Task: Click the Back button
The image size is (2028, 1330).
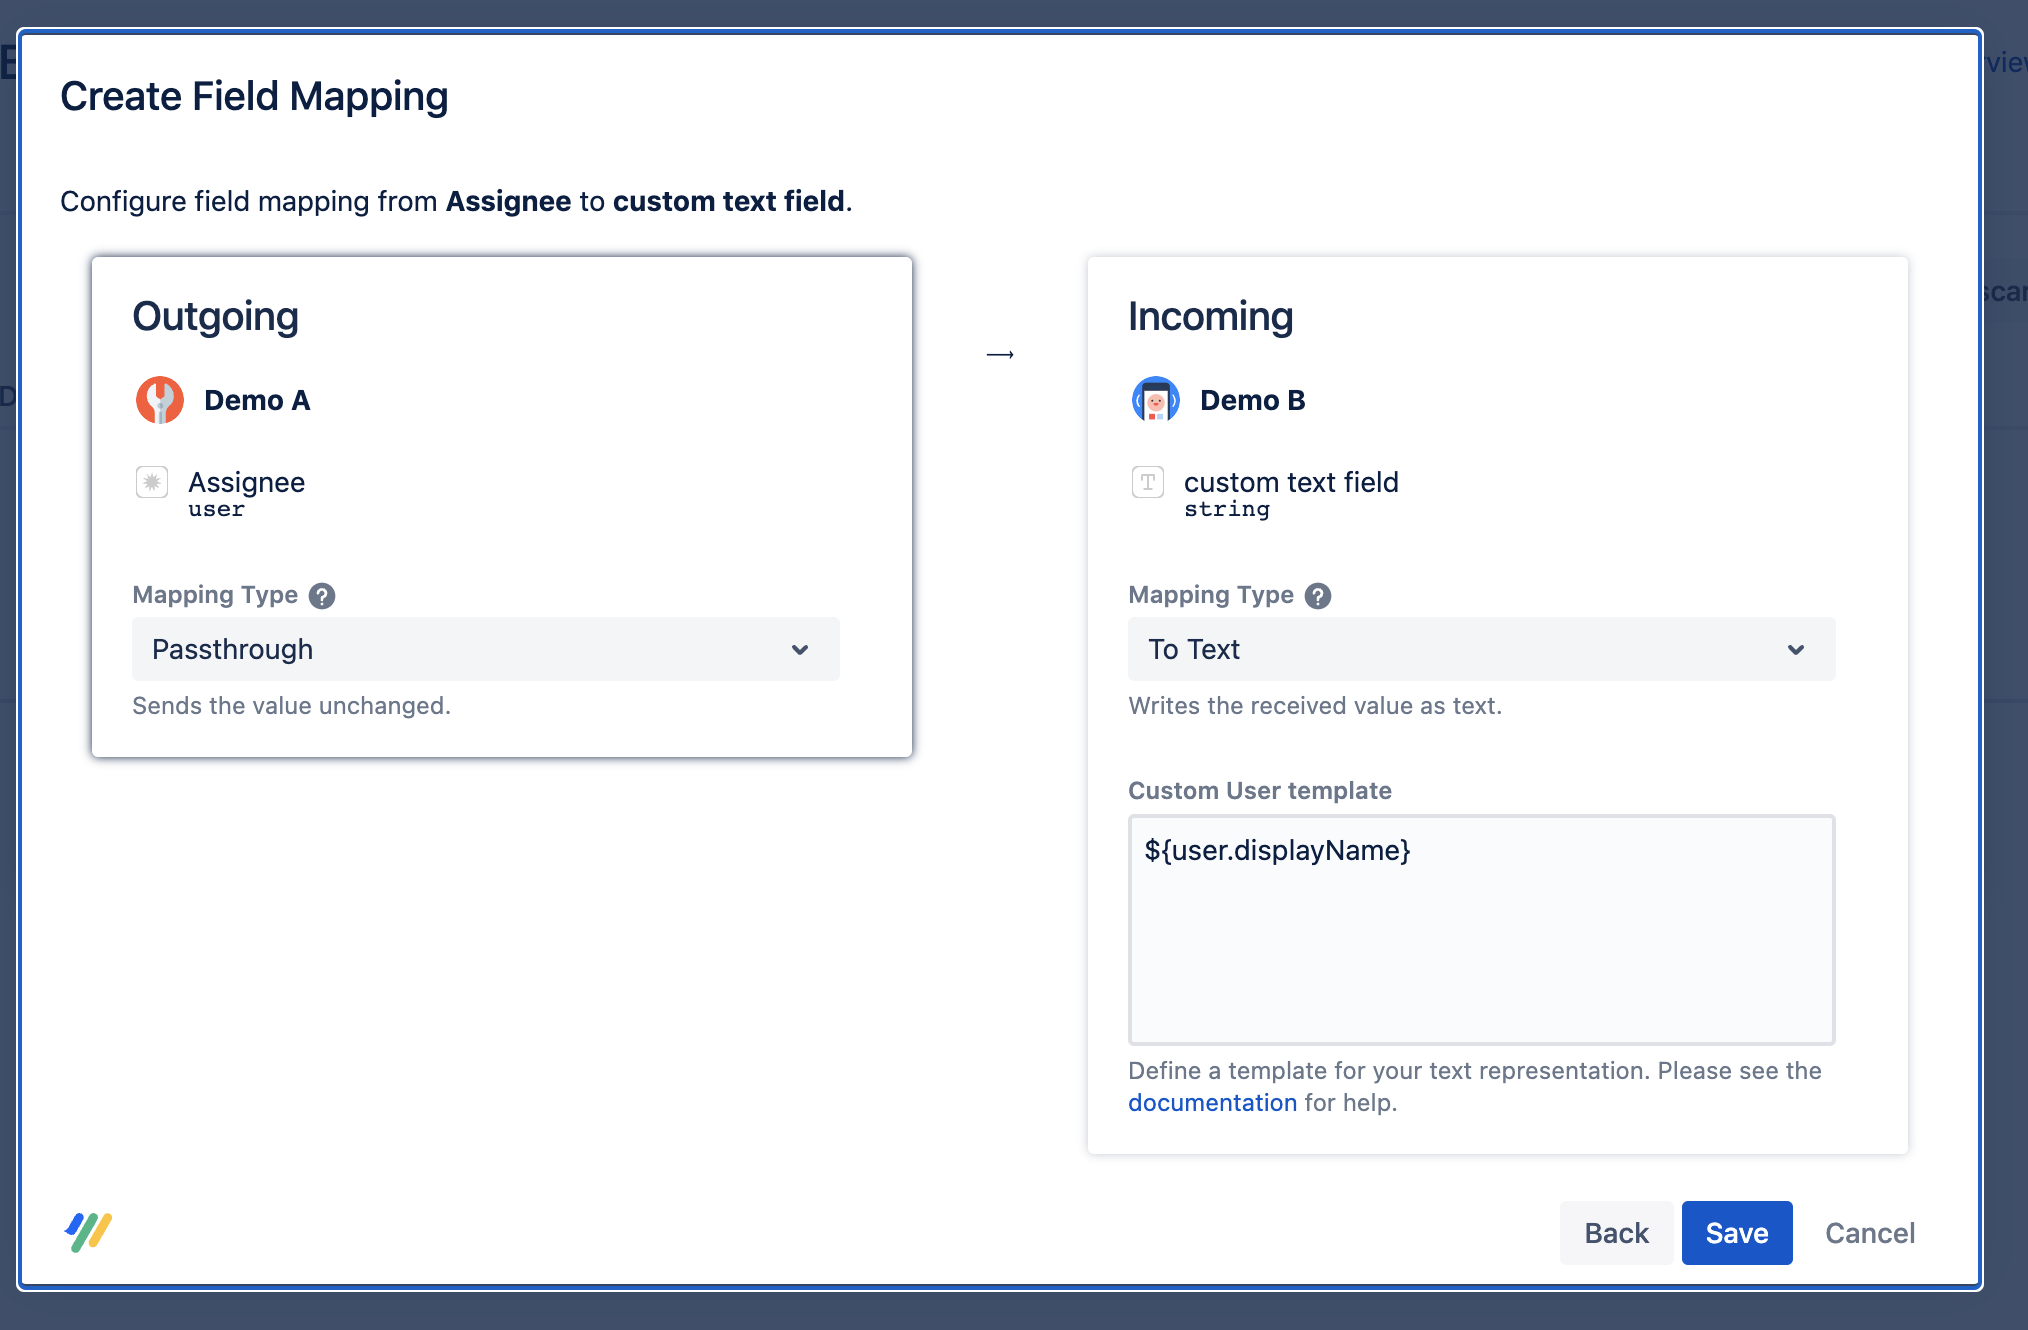Action: [1616, 1233]
